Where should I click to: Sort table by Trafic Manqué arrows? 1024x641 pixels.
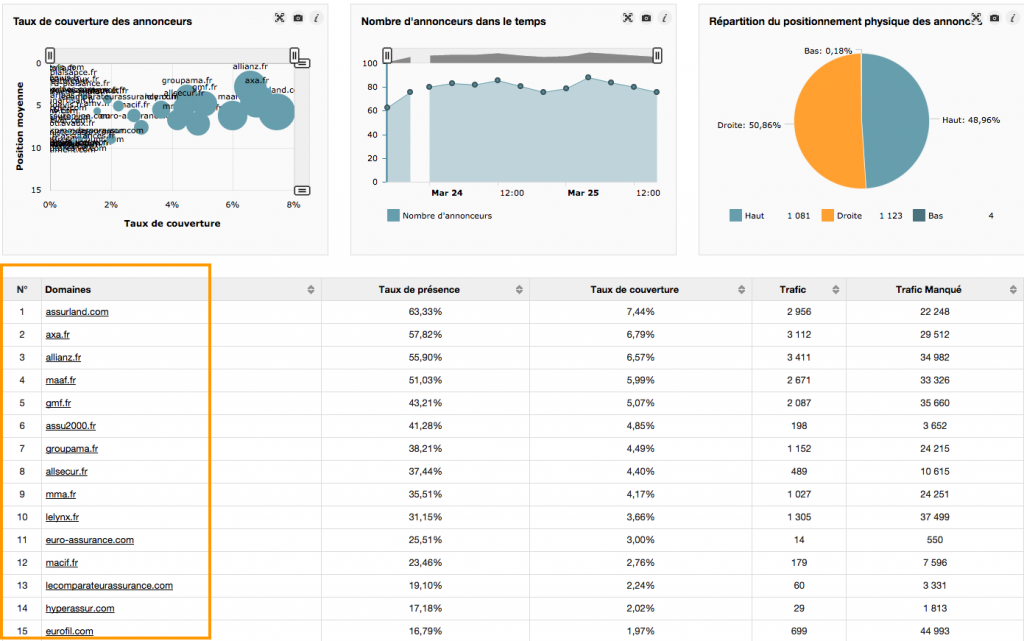pos(1013,290)
